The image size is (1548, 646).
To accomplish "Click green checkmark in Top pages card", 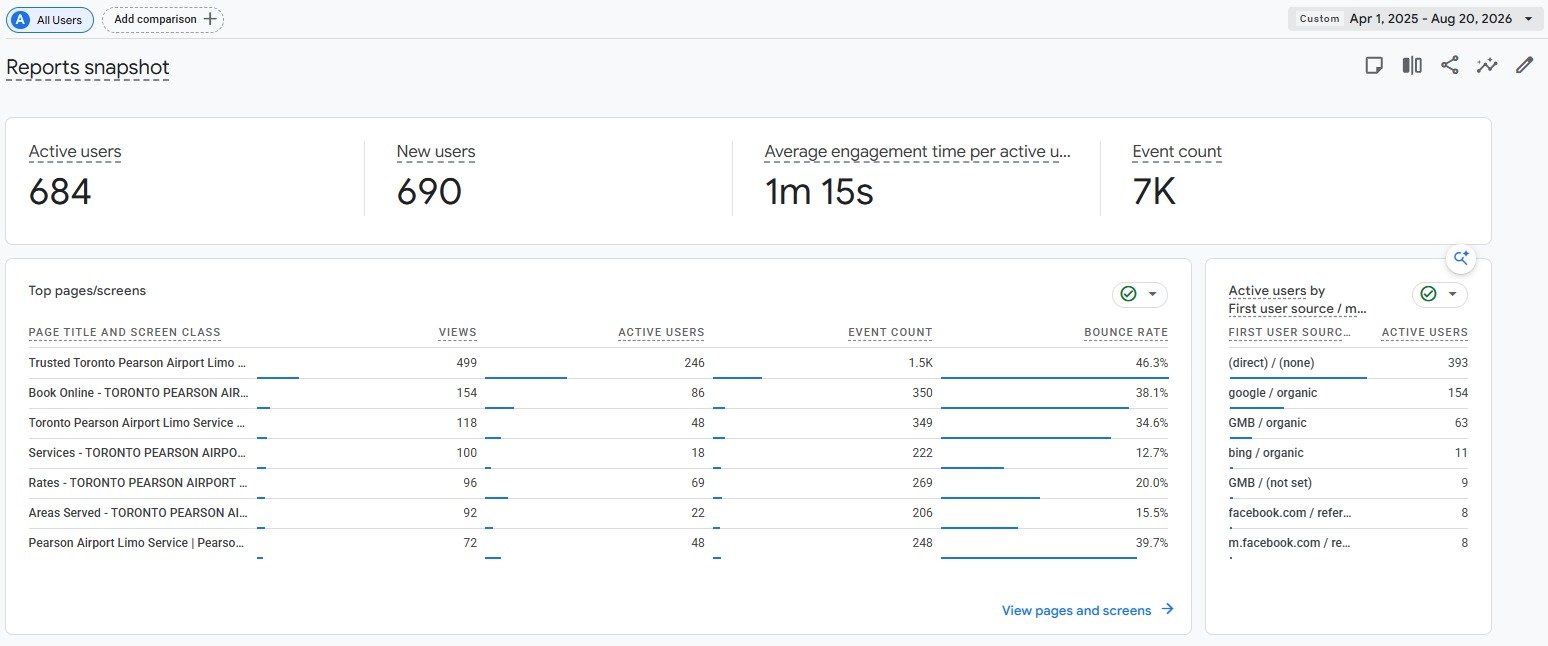I will [x=1128, y=294].
